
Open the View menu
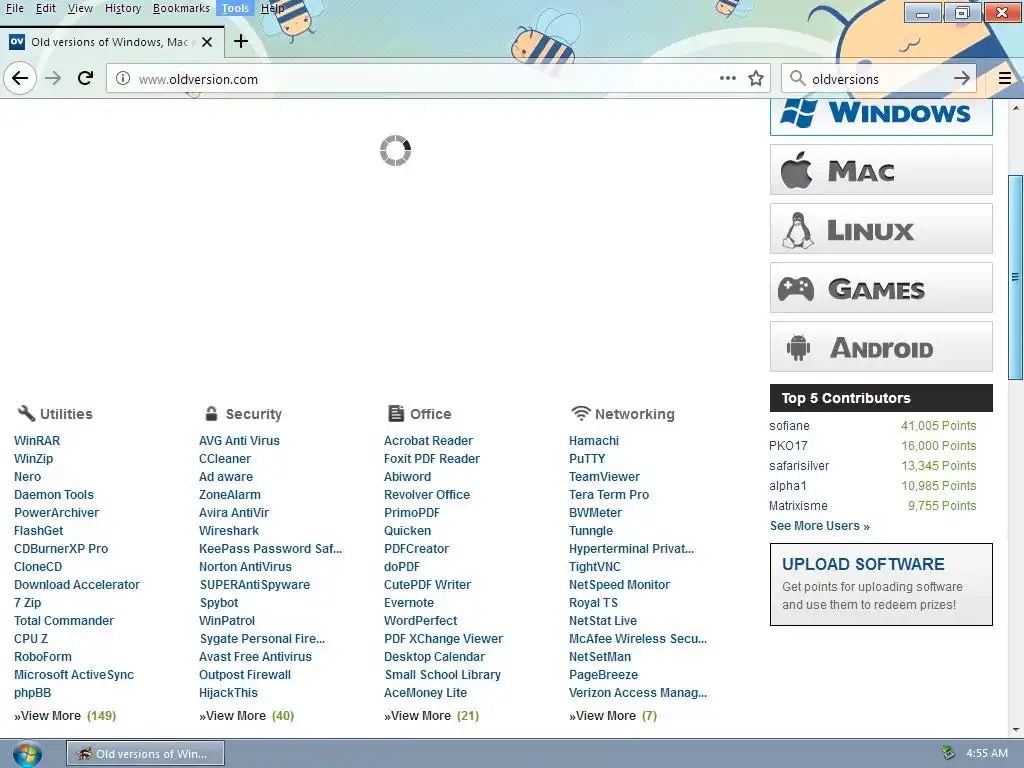[x=80, y=8]
